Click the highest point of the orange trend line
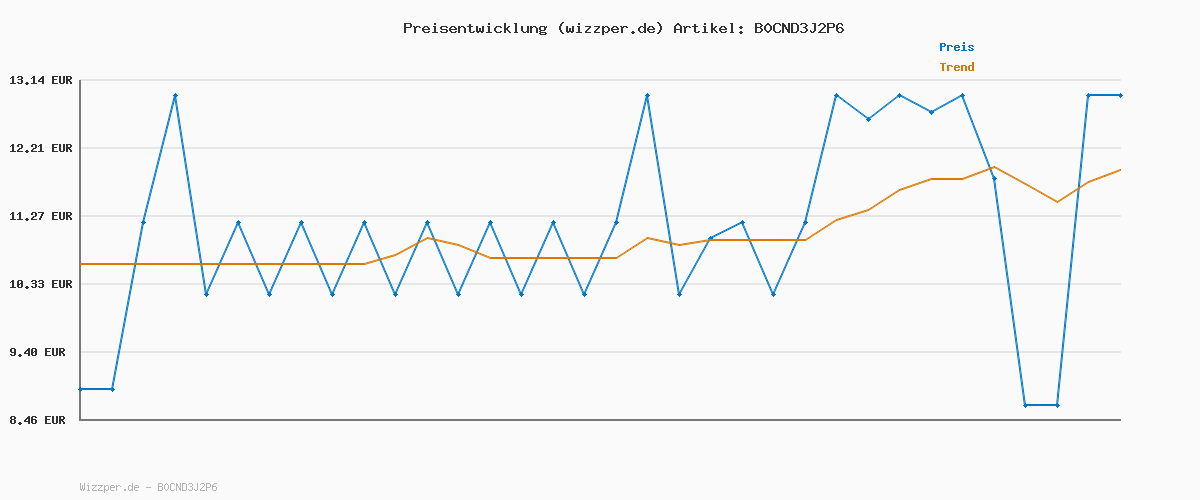This screenshot has width=1200, height=500. tap(994, 167)
